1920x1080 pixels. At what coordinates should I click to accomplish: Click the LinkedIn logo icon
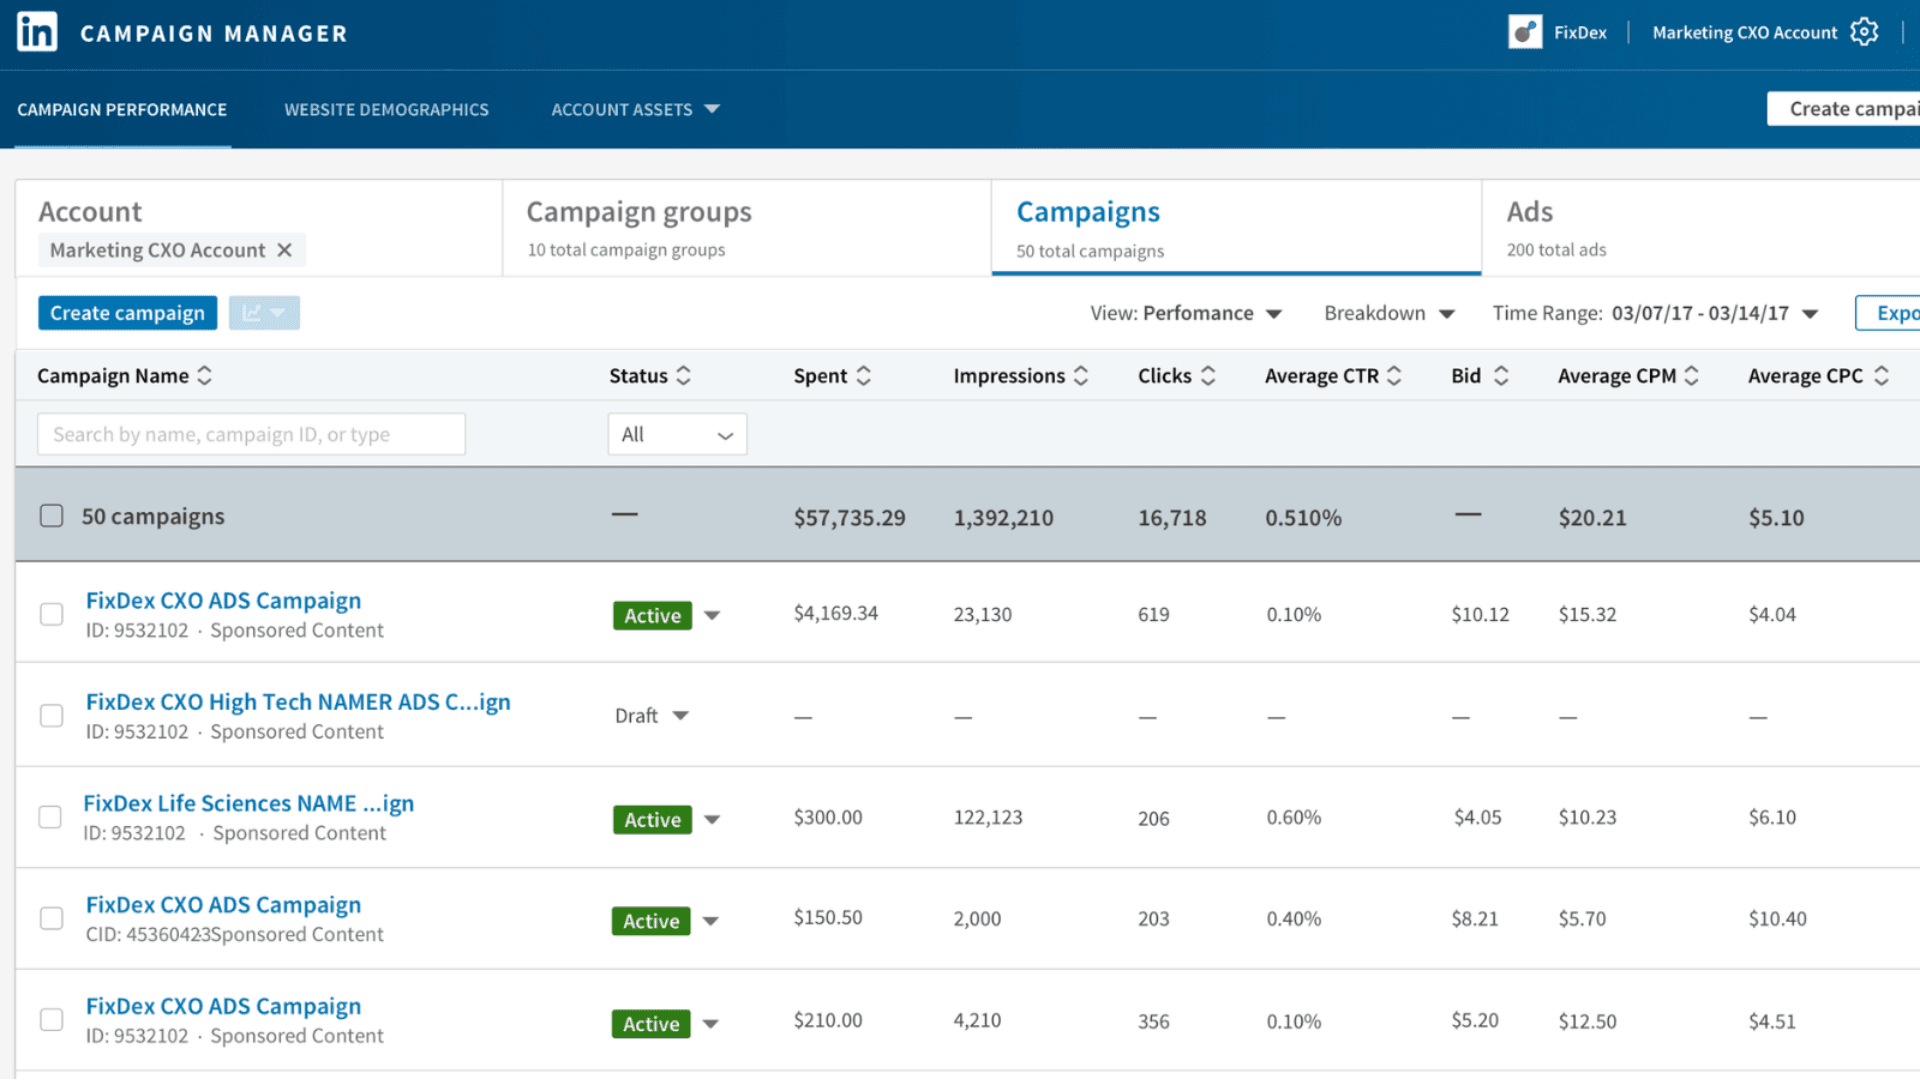click(x=37, y=33)
